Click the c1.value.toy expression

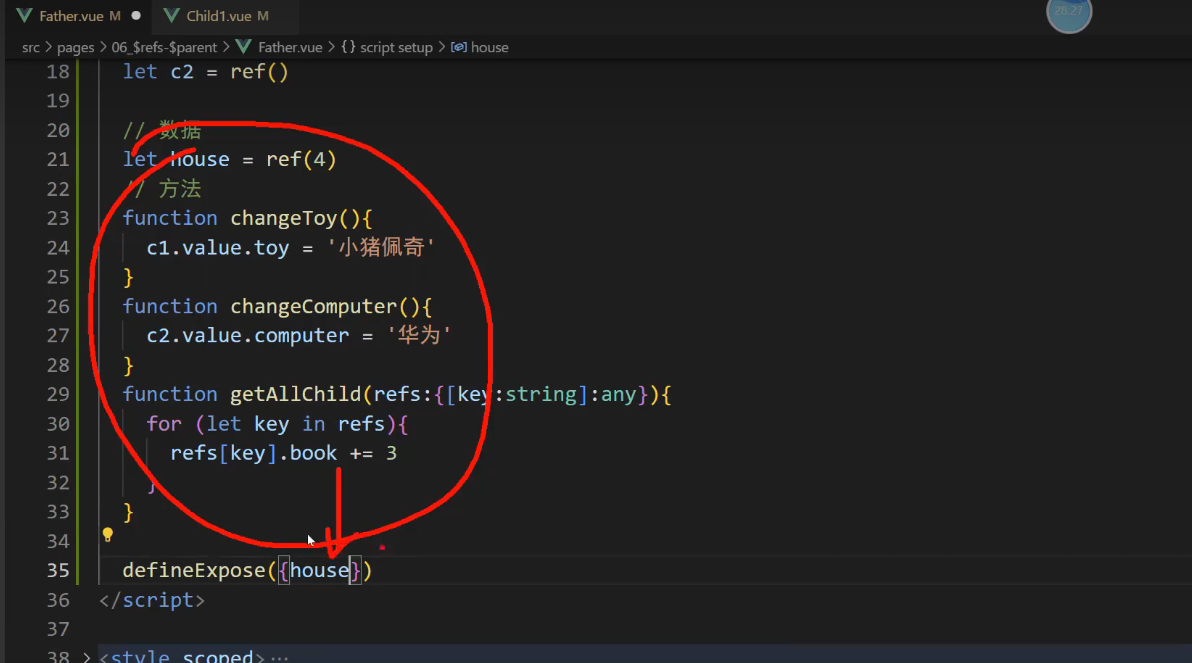[218, 248]
